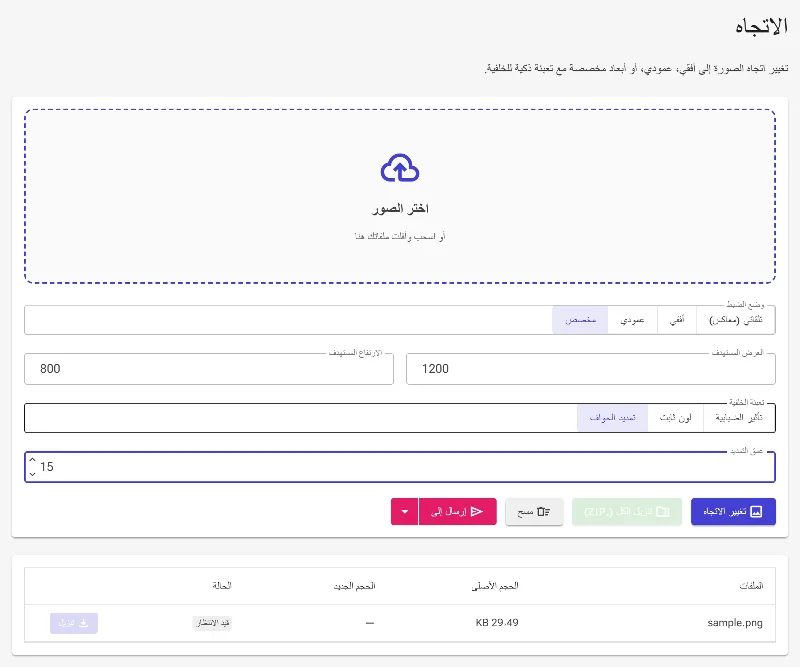Click the إرسال إلى send button
Image resolution: width=800 pixels, height=667 pixels.
(x=457, y=511)
